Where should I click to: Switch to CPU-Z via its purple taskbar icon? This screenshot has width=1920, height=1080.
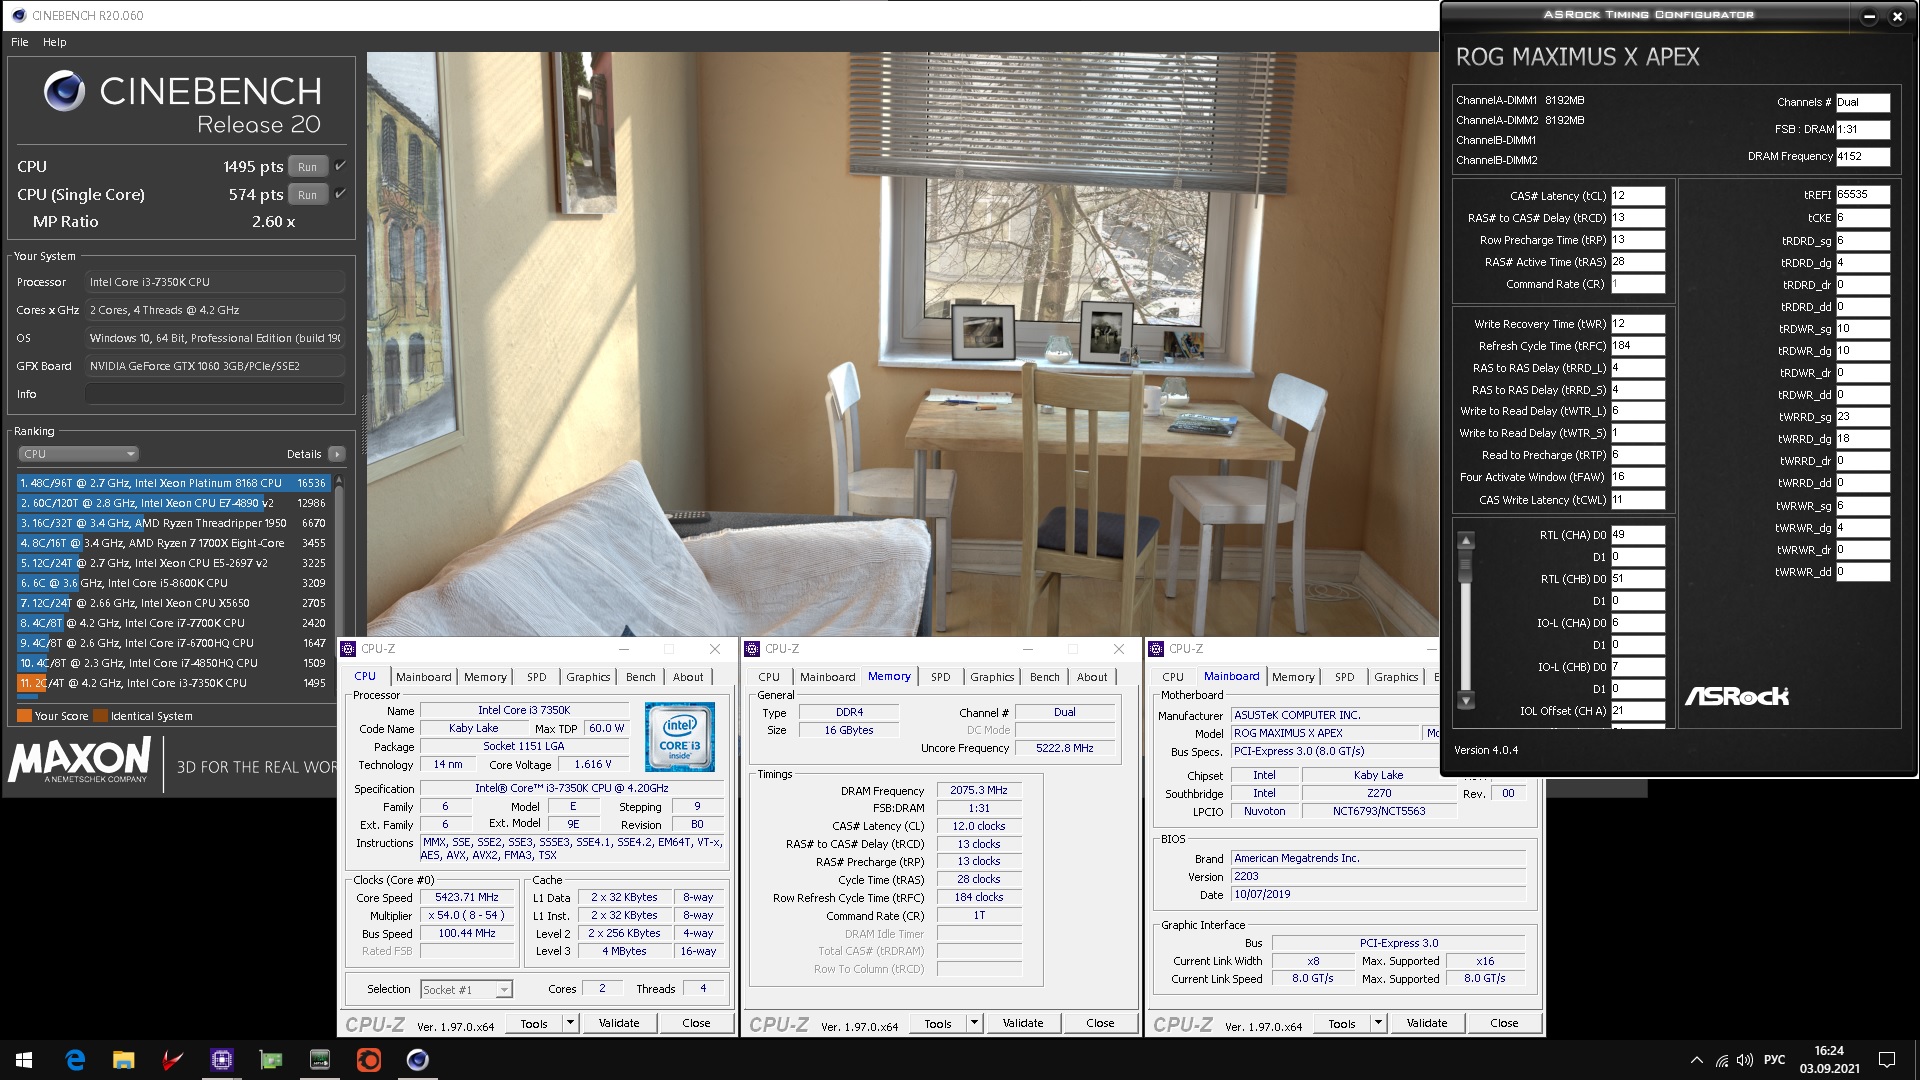coord(221,1060)
